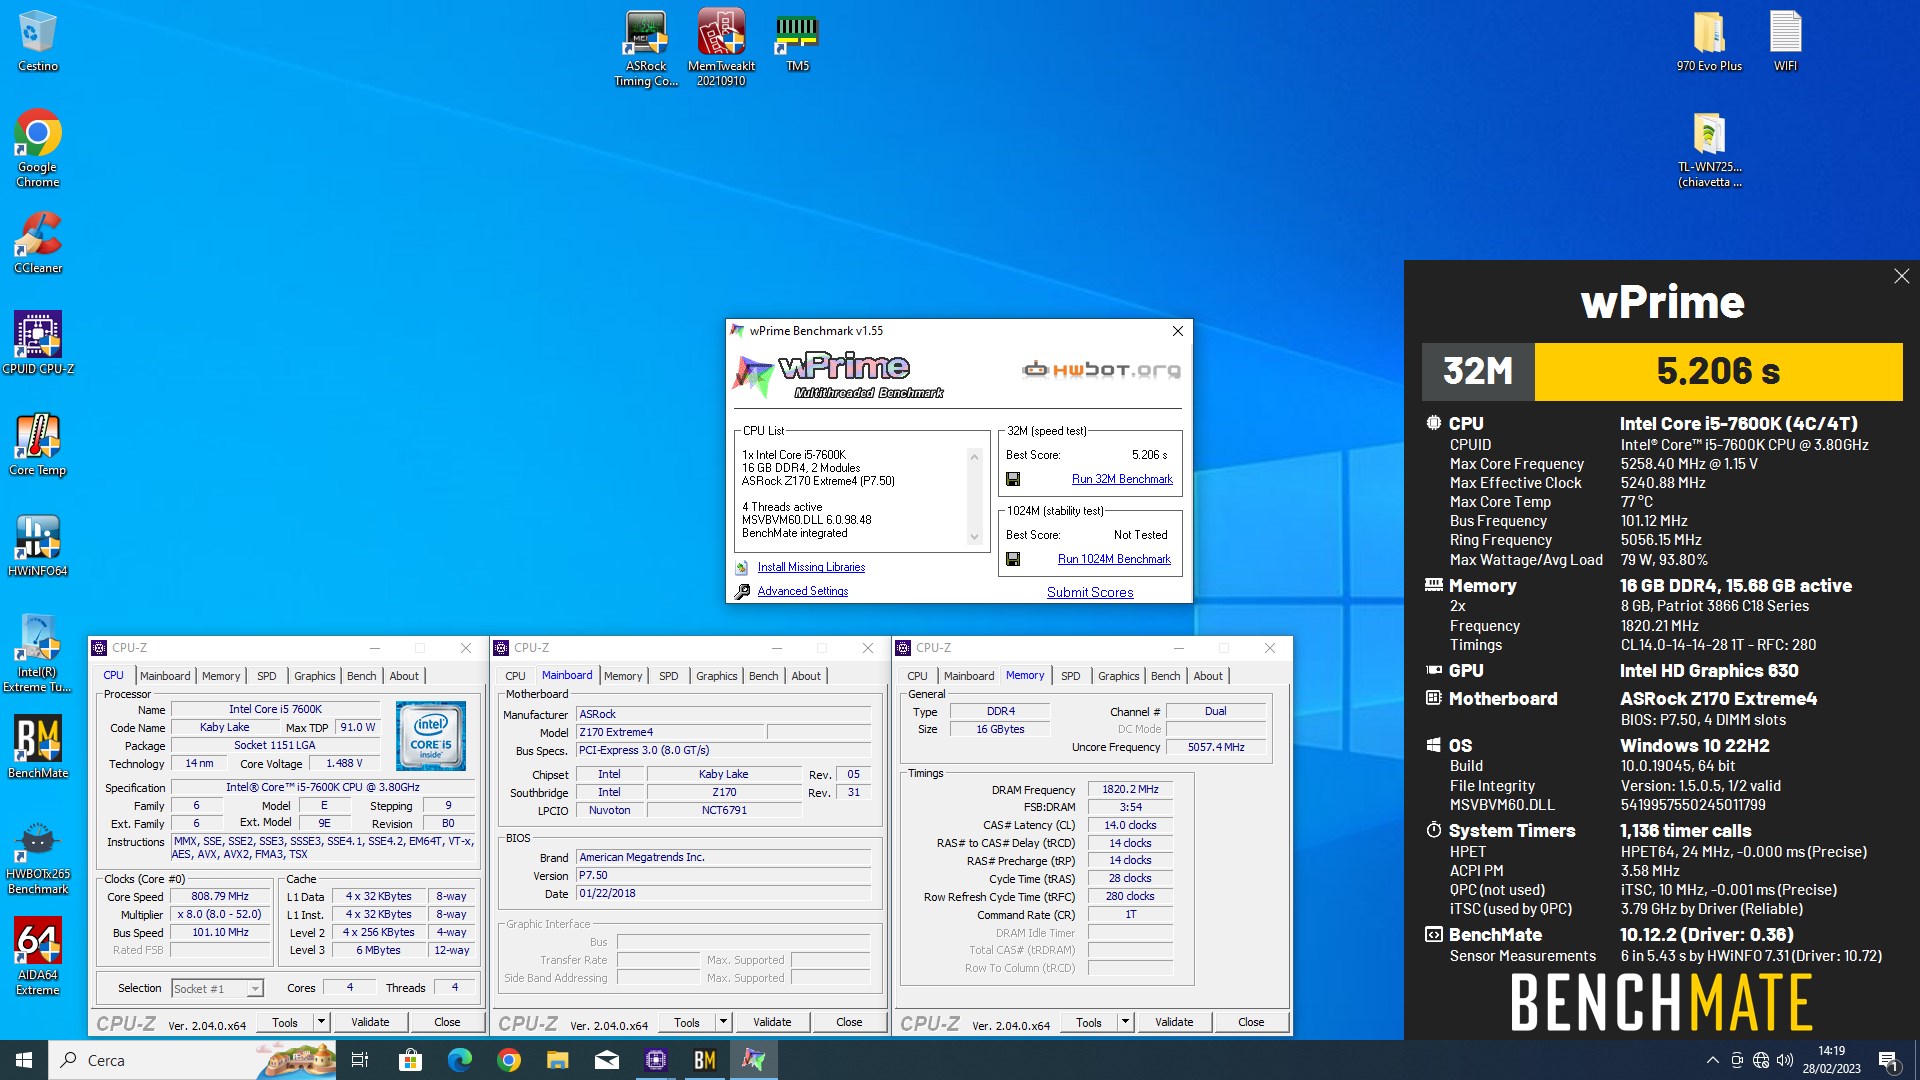Screen dimensions: 1920x1080
Task: Open Advanced Settings in wPrime
Action: click(x=802, y=591)
